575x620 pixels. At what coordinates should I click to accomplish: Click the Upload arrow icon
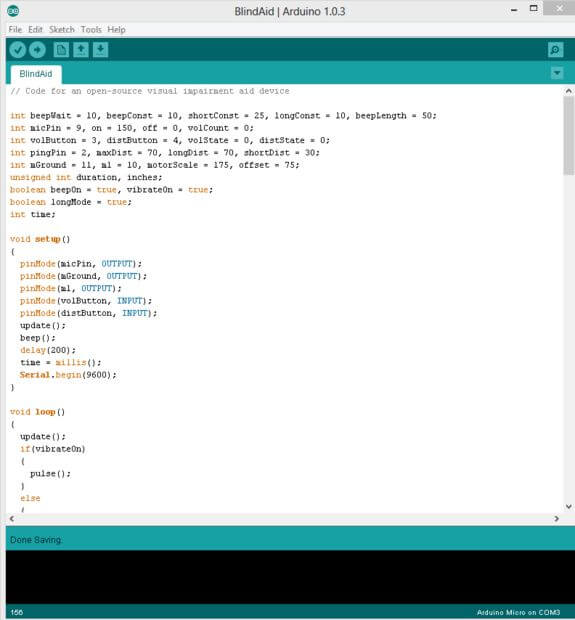tap(37, 50)
